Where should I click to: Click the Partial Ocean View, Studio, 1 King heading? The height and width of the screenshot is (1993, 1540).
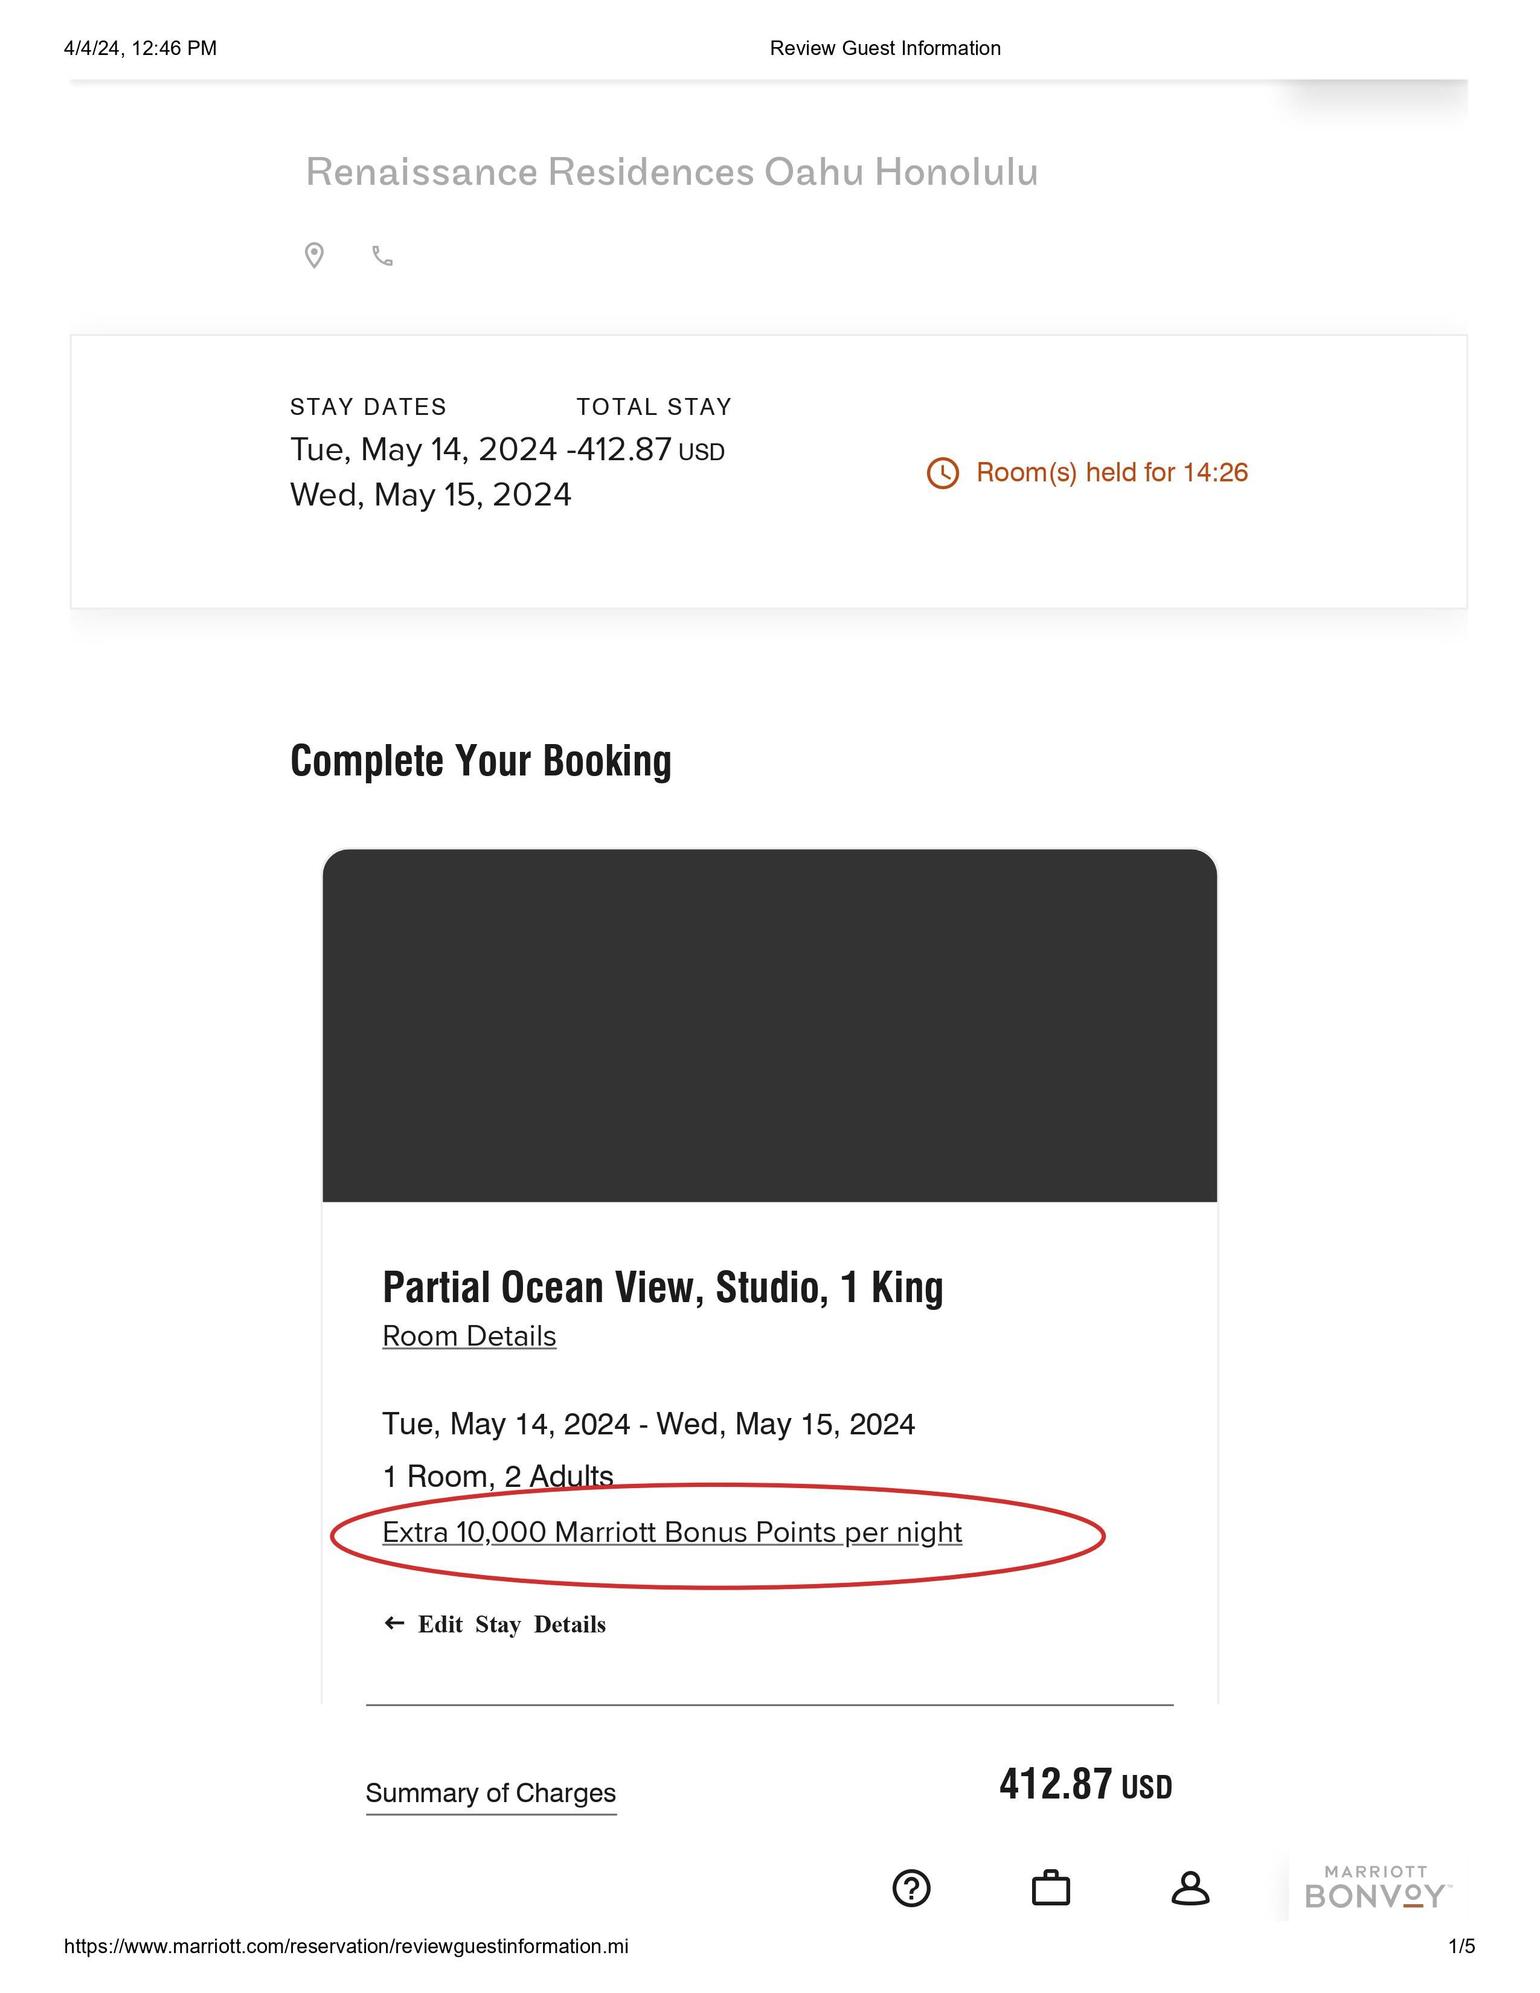pos(662,1288)
